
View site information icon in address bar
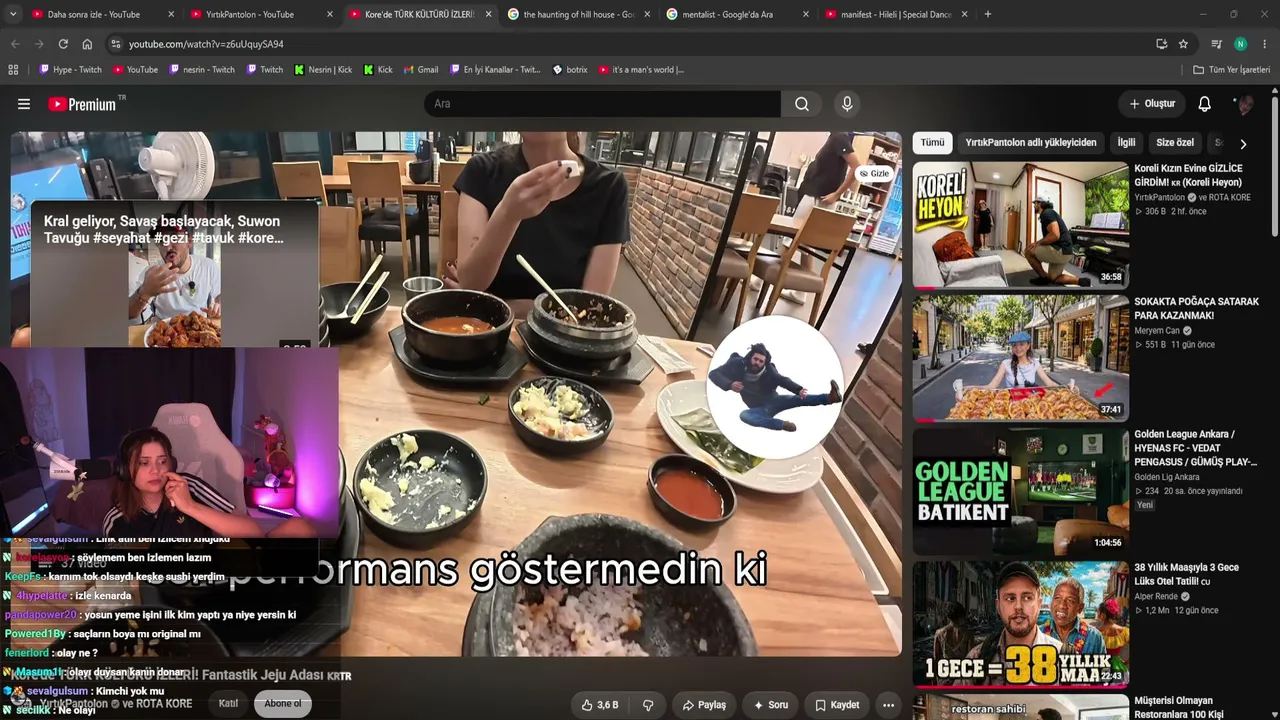[x=116, y=44]
